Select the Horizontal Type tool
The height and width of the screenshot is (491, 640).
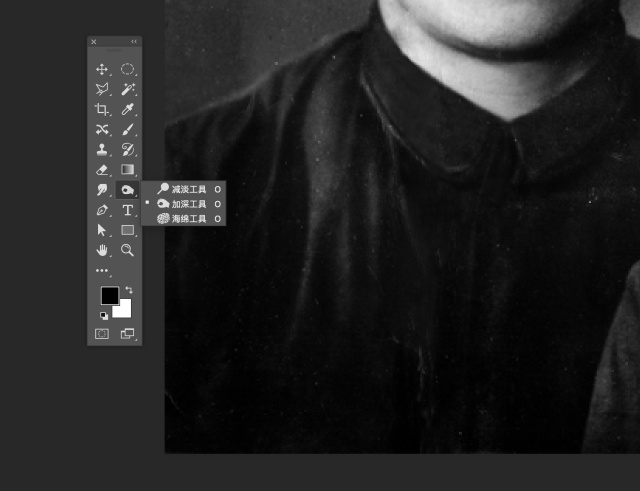pos(128,210)
